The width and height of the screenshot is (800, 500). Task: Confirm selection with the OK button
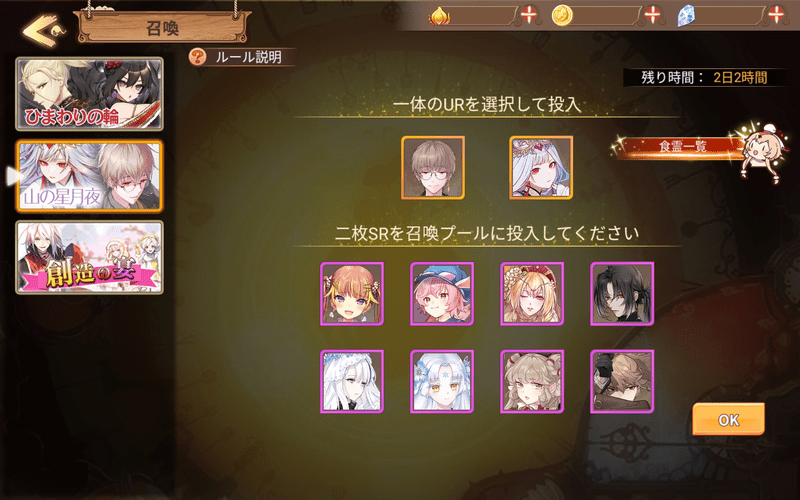point(728,419)
